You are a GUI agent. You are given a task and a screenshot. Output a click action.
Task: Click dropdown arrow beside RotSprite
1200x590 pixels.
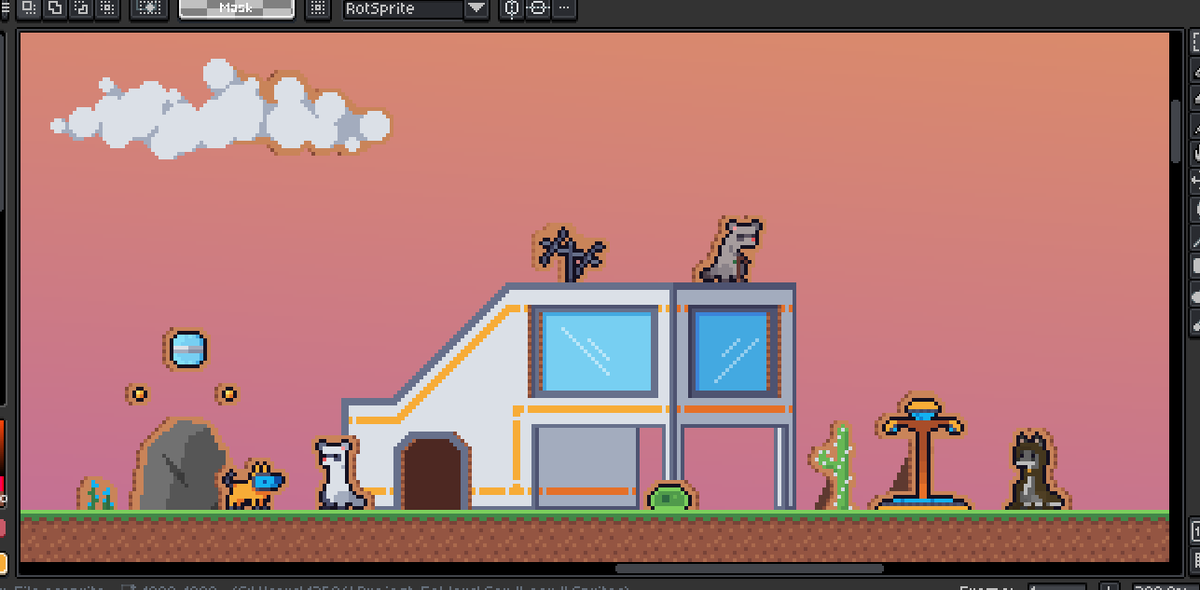[x=477, y=9]
